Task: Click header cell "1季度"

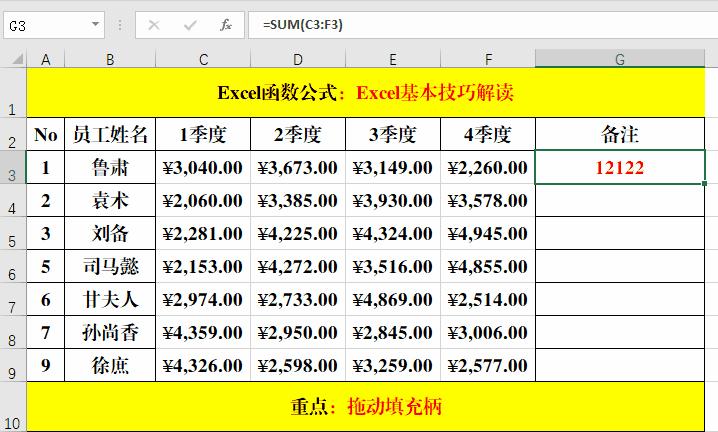Action: click(x=203, y=134)
